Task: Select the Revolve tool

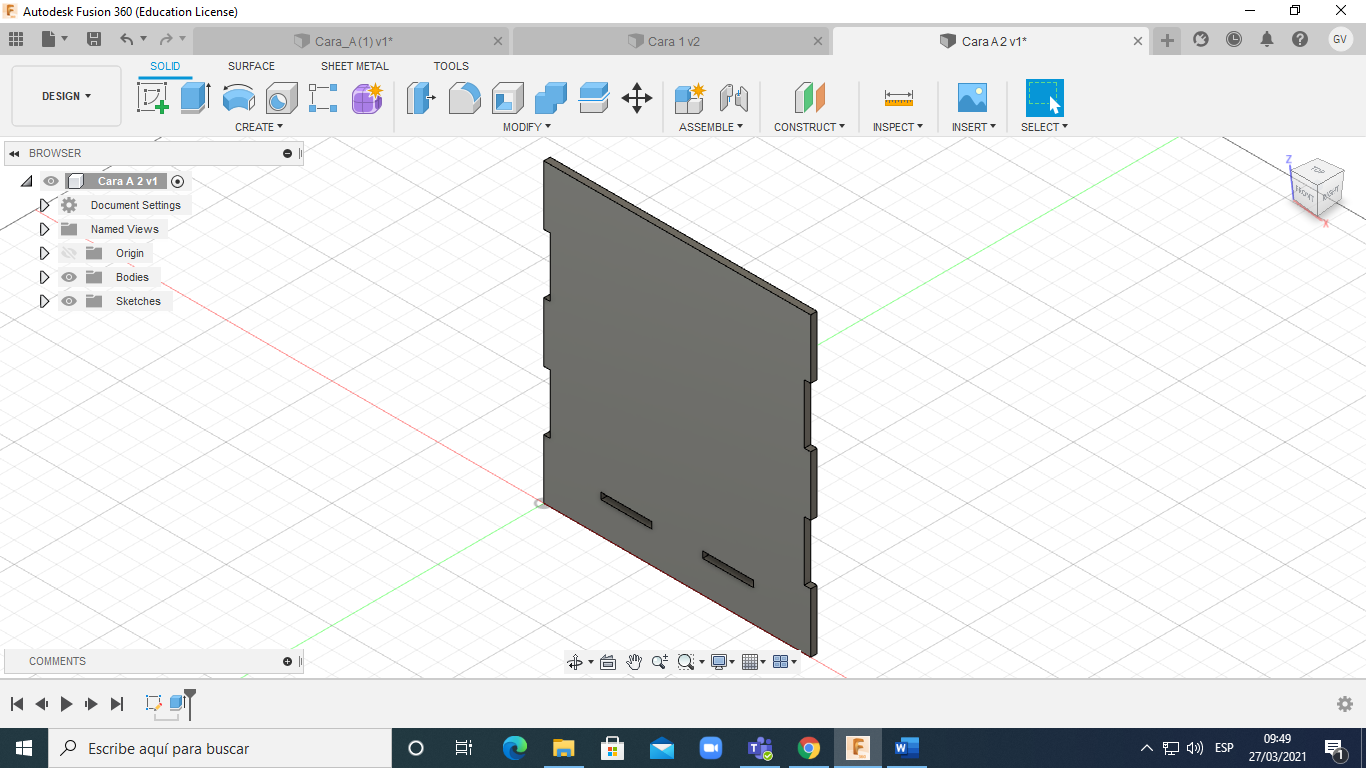Action: 238,98
